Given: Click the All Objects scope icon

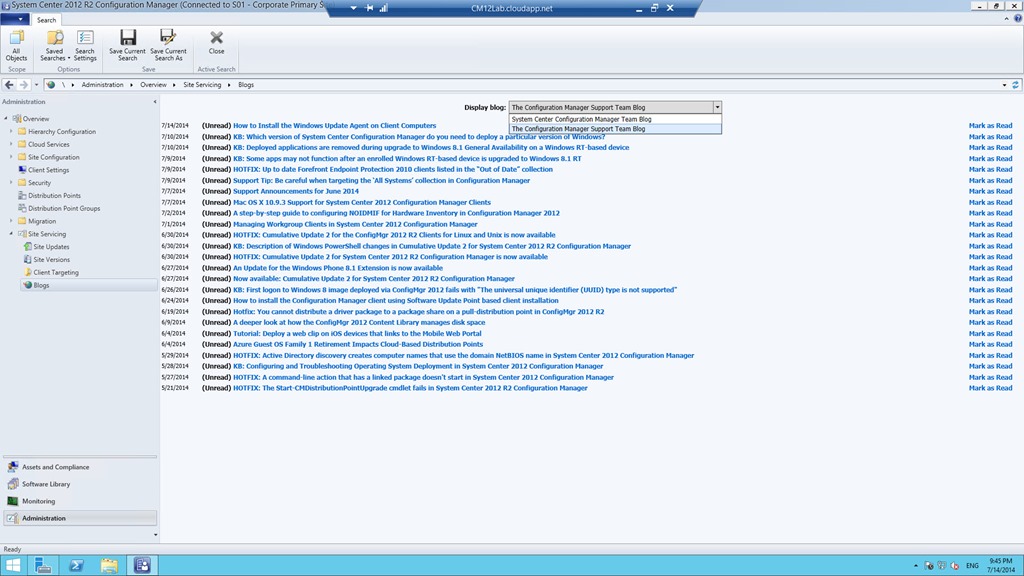Looking at the screenshot, I should coord(16,43).
